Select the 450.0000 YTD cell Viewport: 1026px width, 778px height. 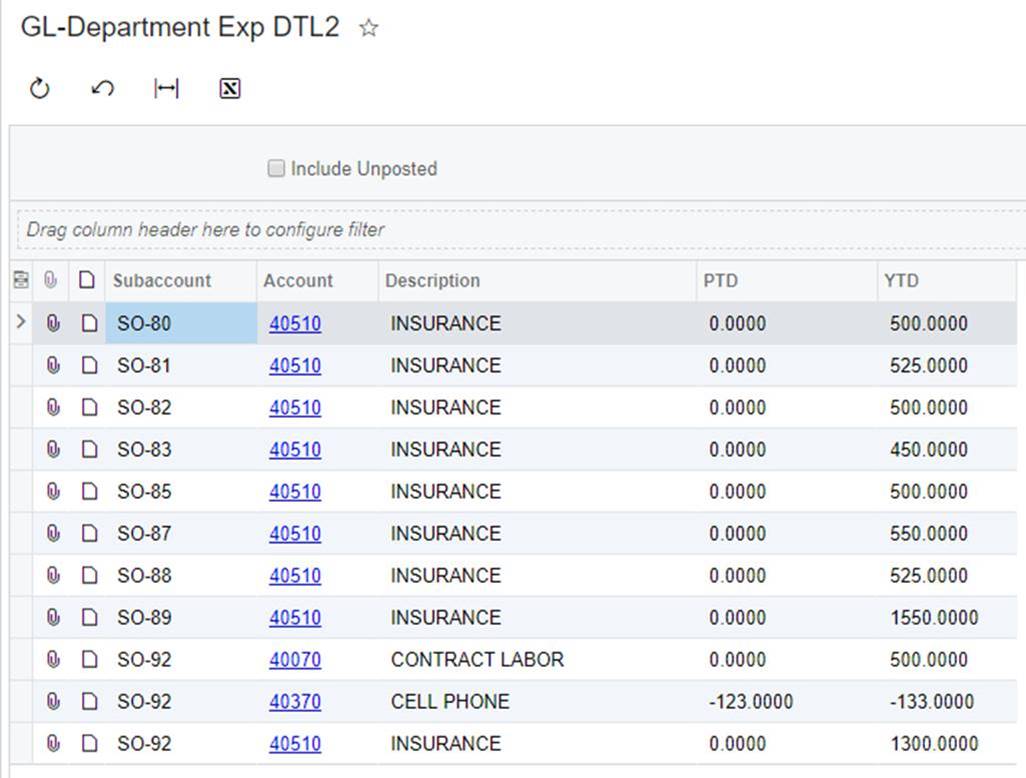[947, 449]
